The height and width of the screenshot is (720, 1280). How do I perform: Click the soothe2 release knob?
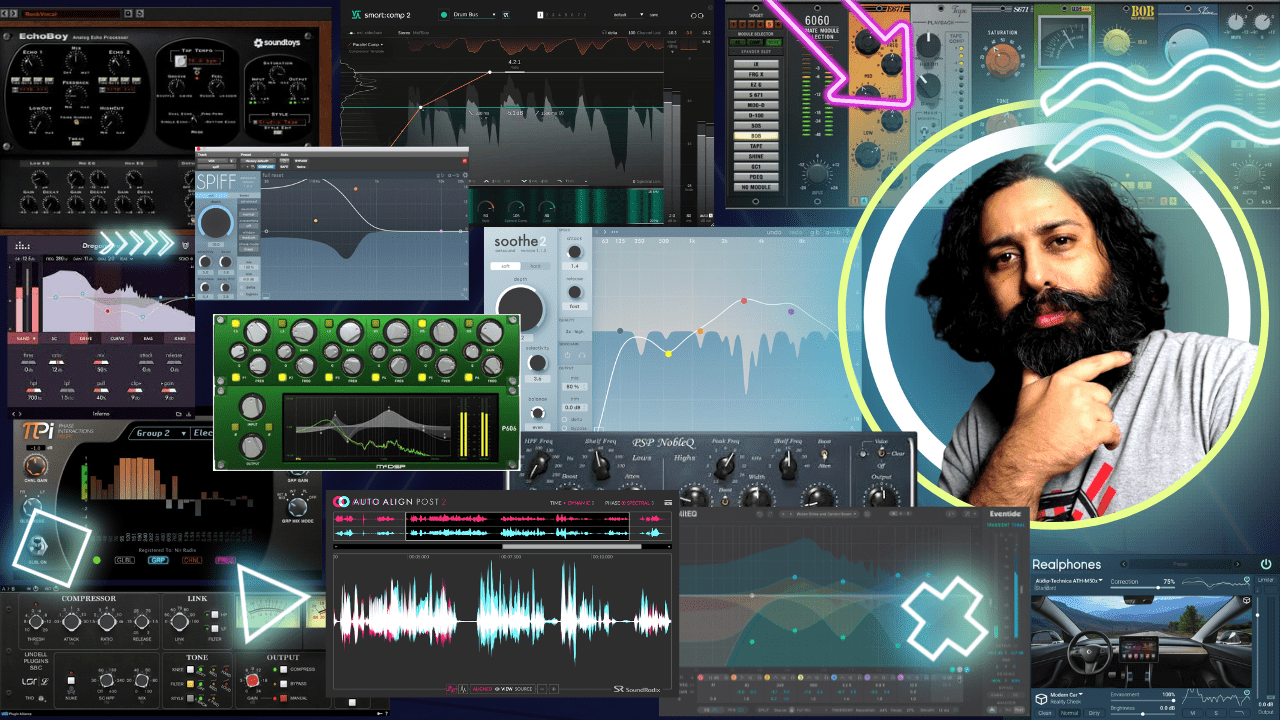click(575, 292)
